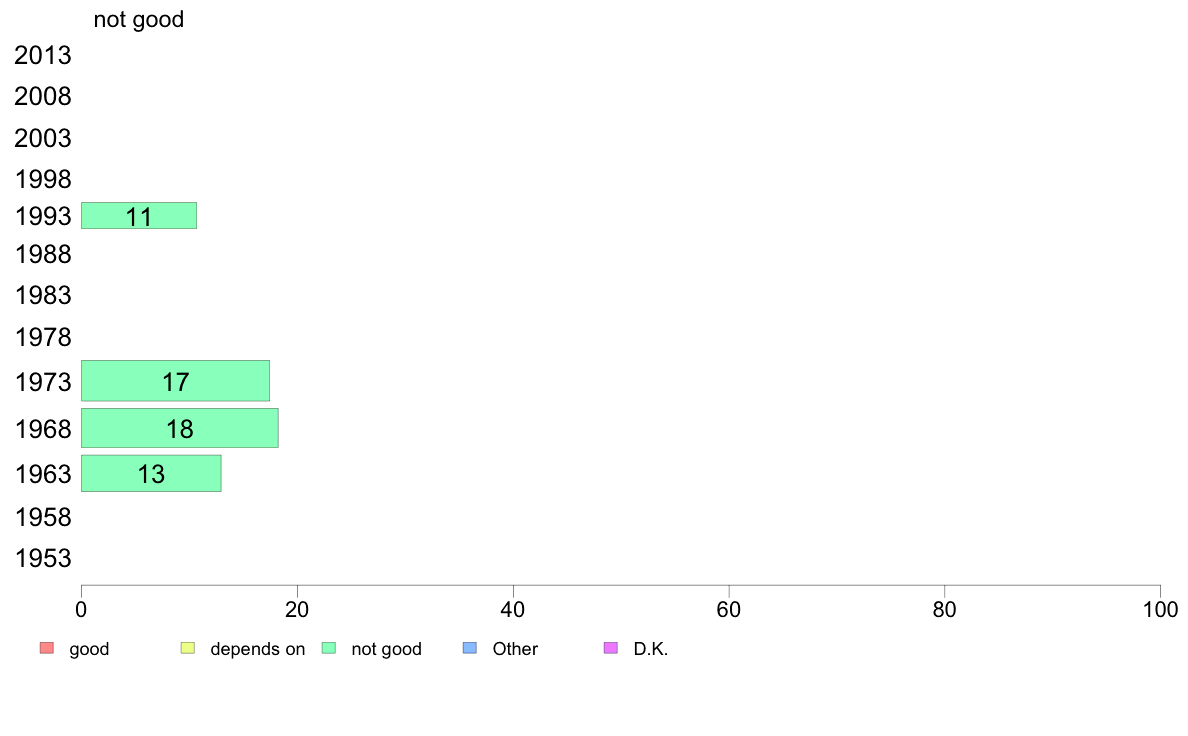Viewport: 1188px width, 736px height.
Task: Click the 1978 year label
Action: [x=43, y=337]
